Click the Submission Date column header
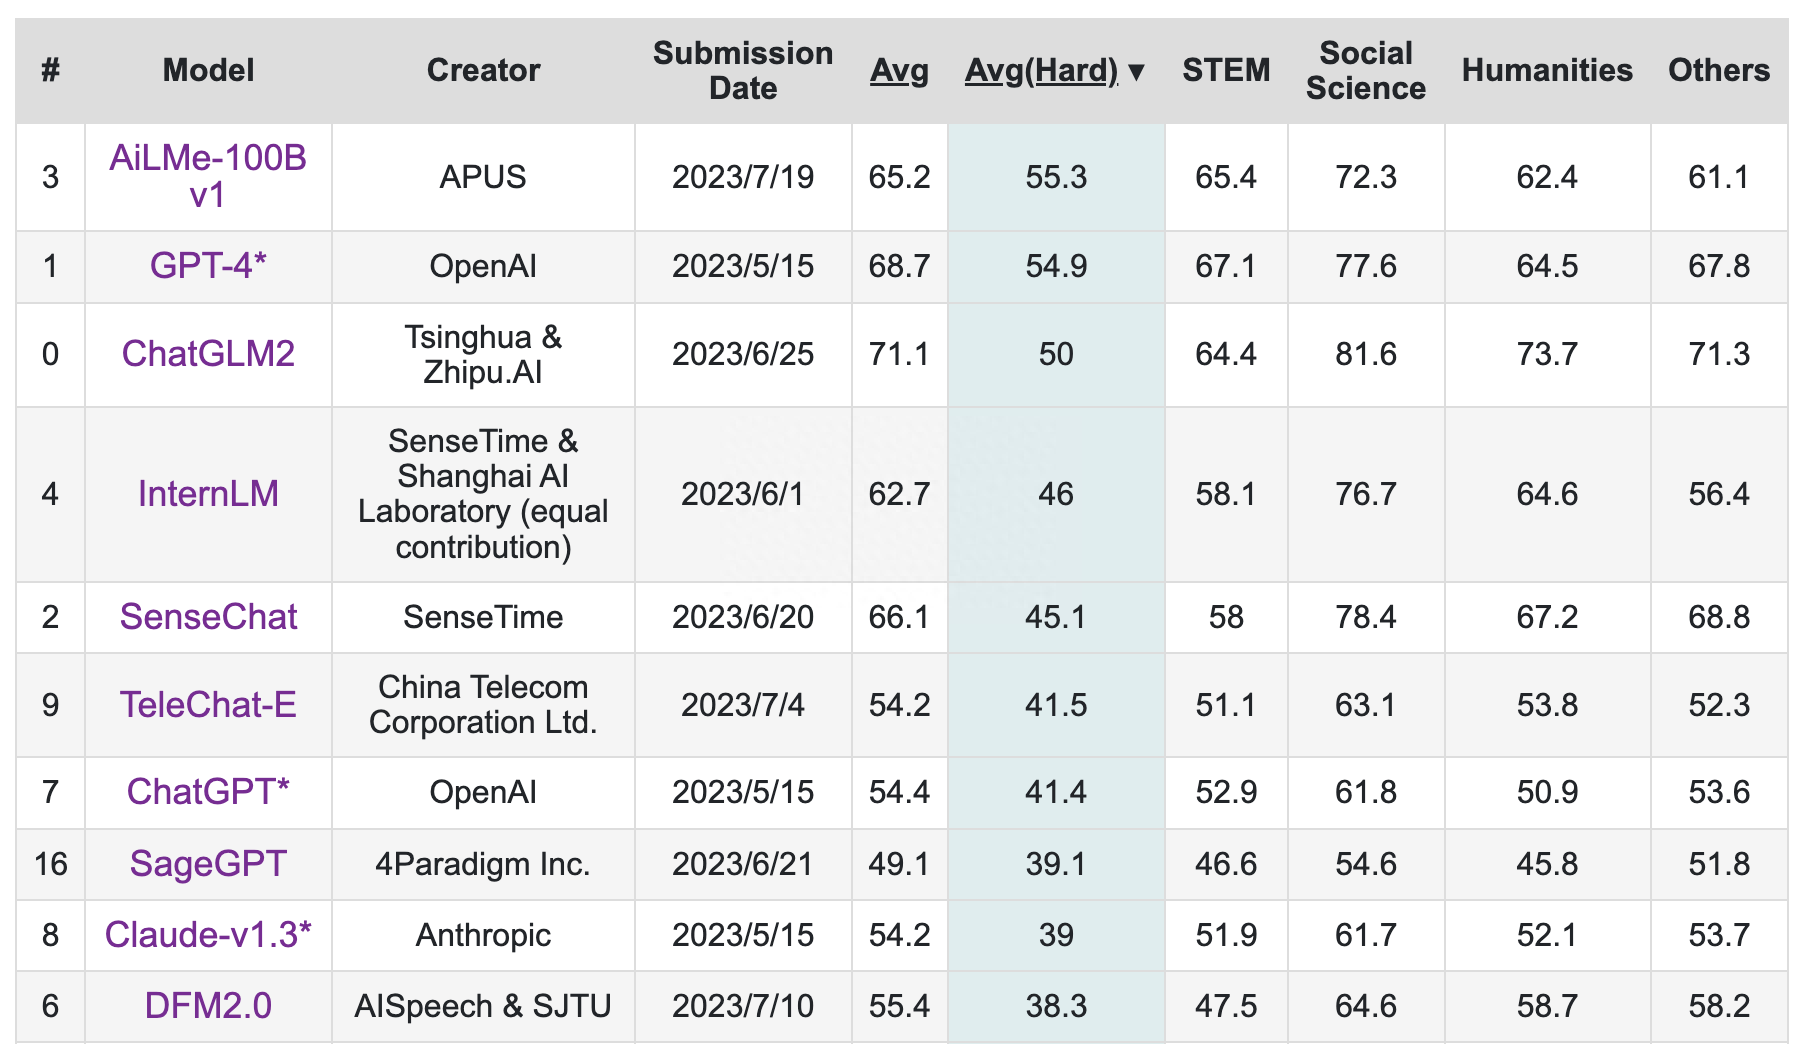The height and width of the screenshot is (1044, 1810). [743, 70]
